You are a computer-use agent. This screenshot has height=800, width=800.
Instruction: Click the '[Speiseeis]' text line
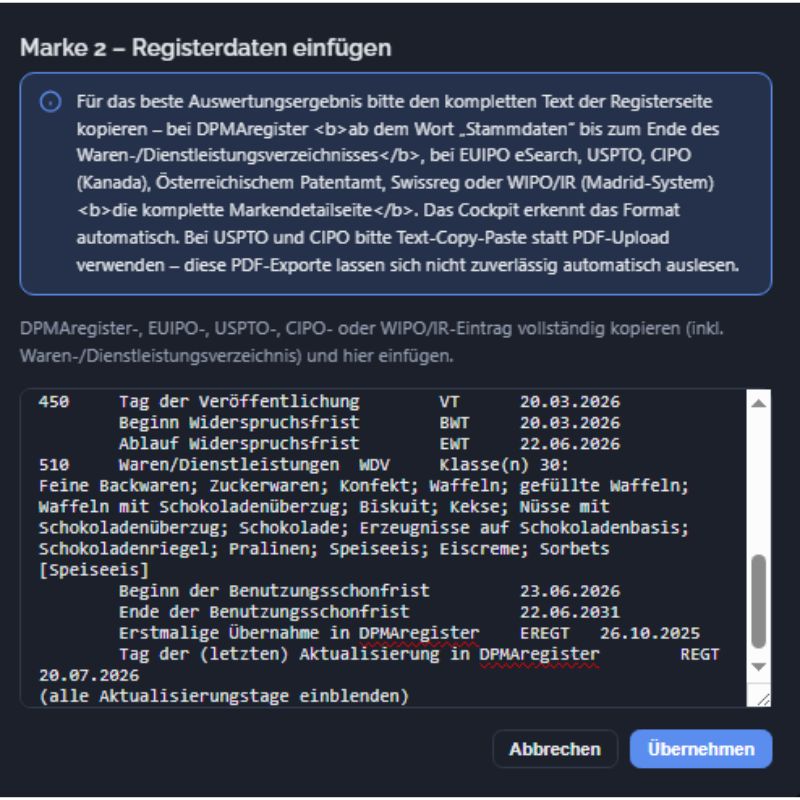(x=94, y=570)
